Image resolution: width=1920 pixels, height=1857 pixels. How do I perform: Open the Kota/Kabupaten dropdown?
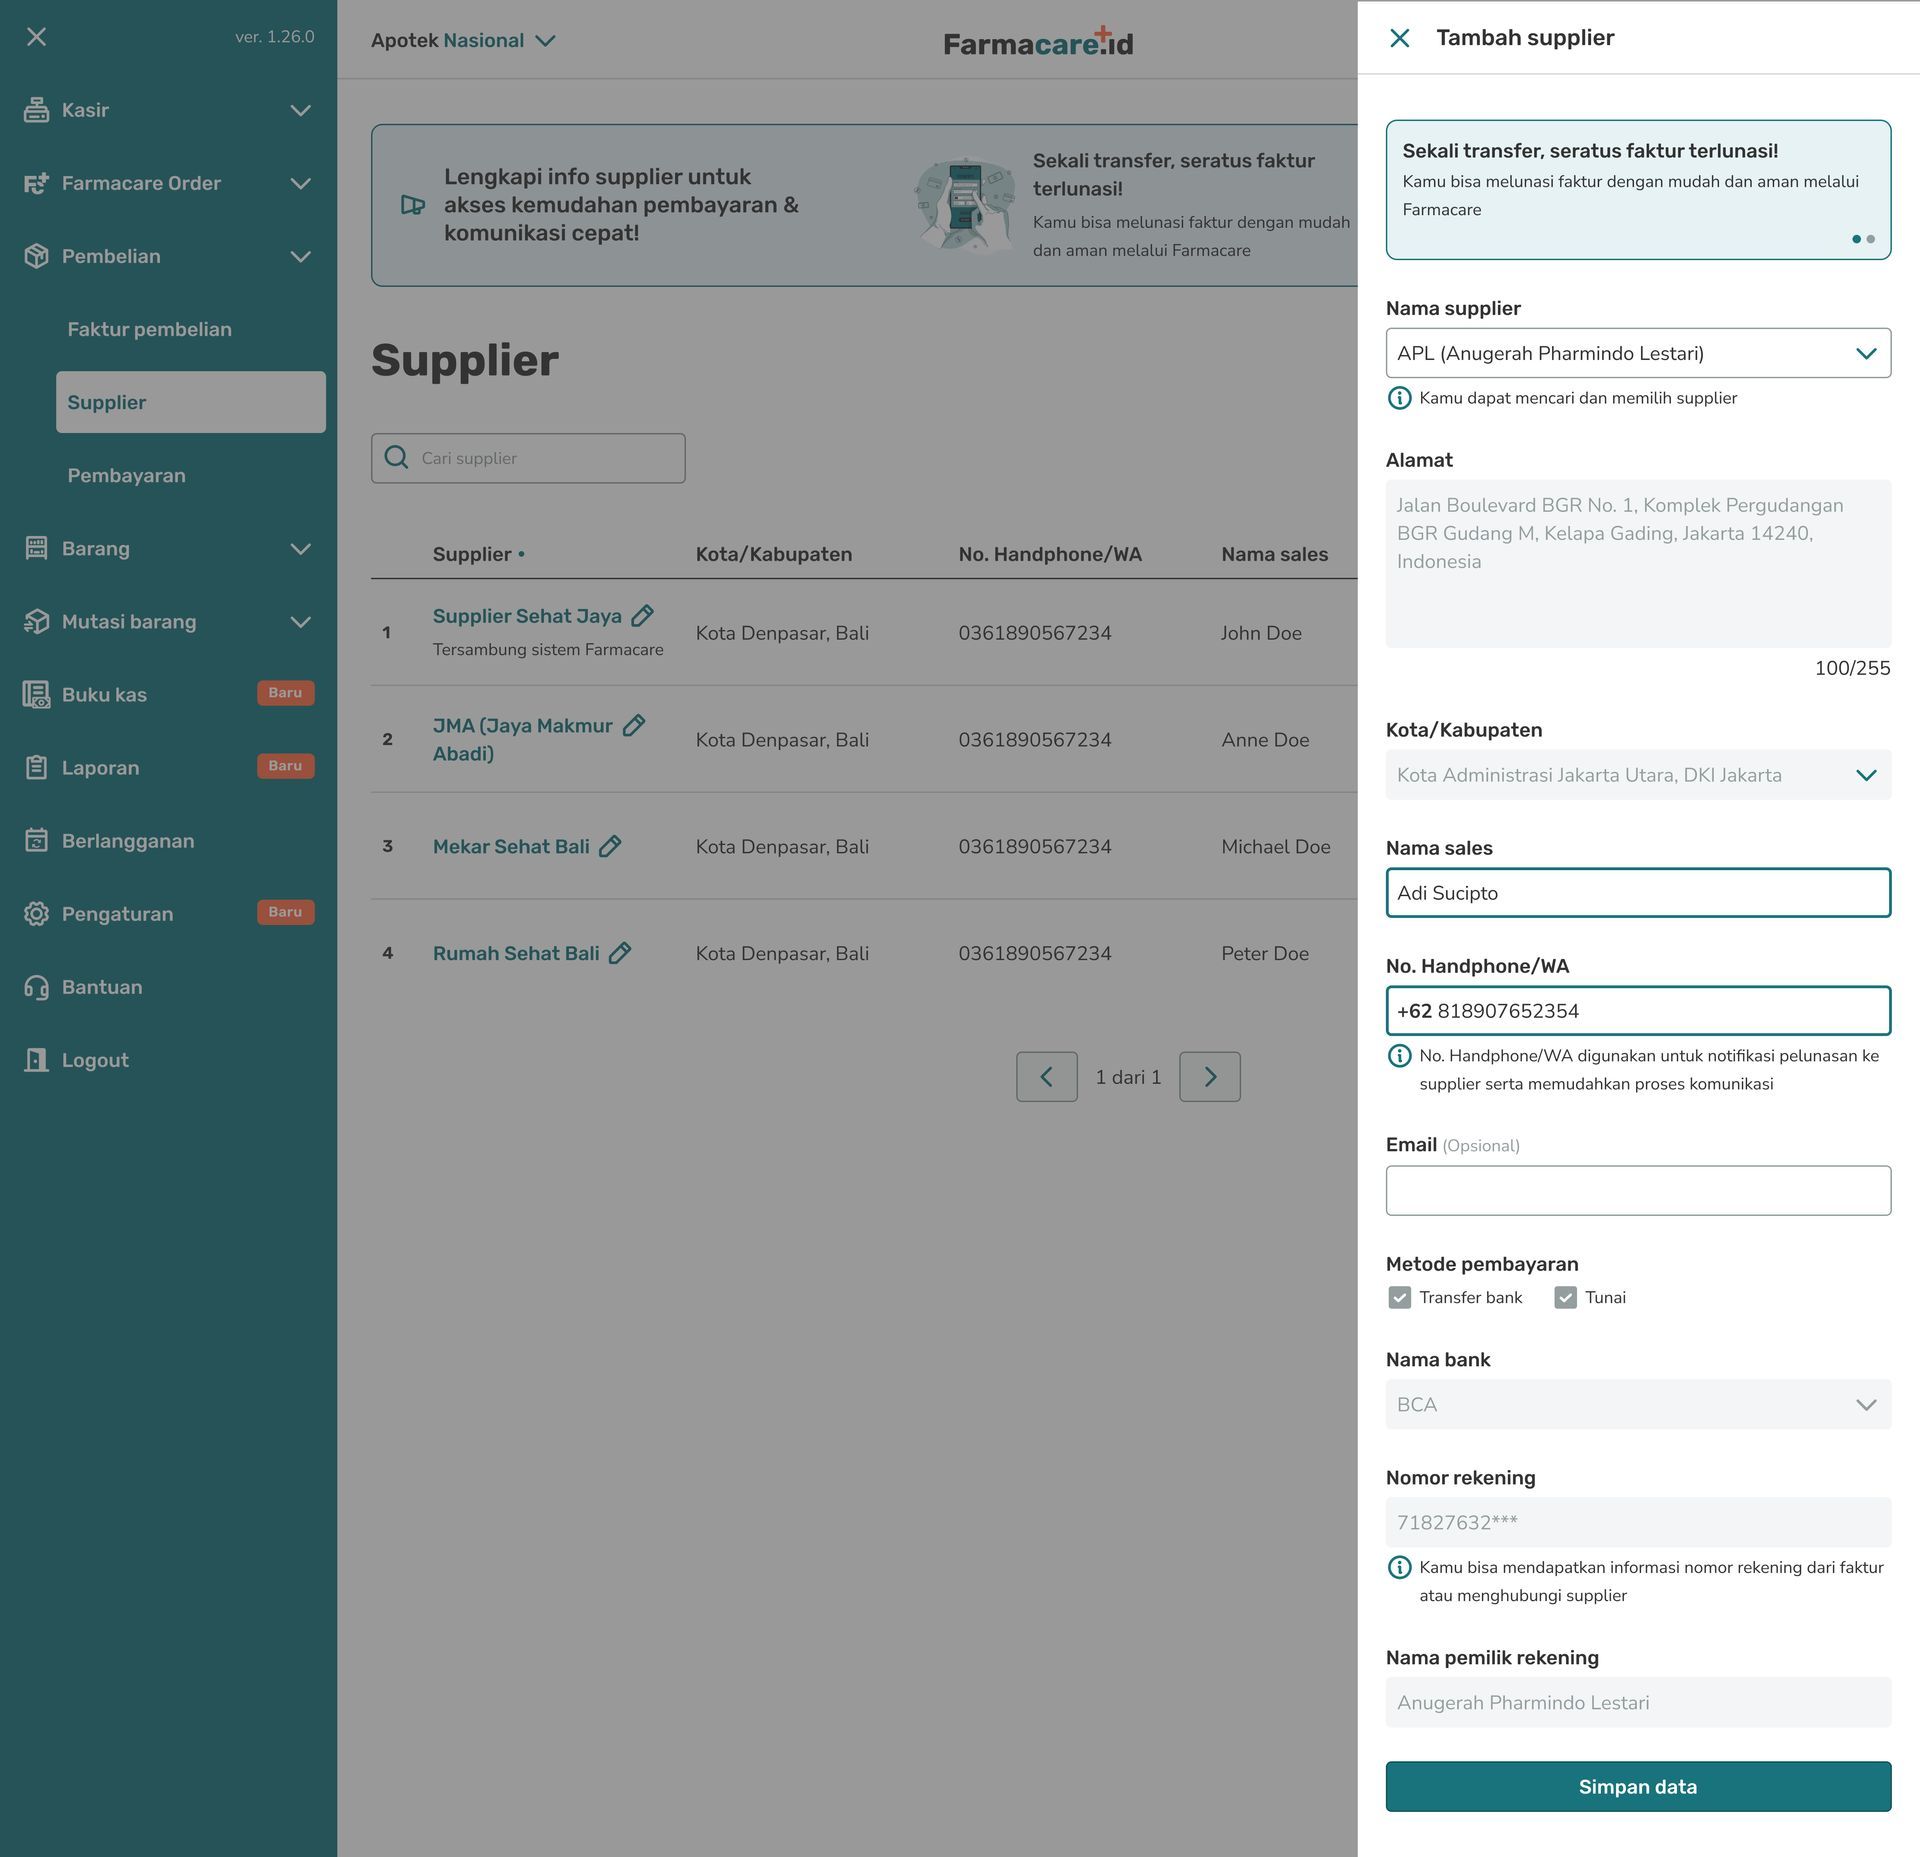click(1638, 775)
